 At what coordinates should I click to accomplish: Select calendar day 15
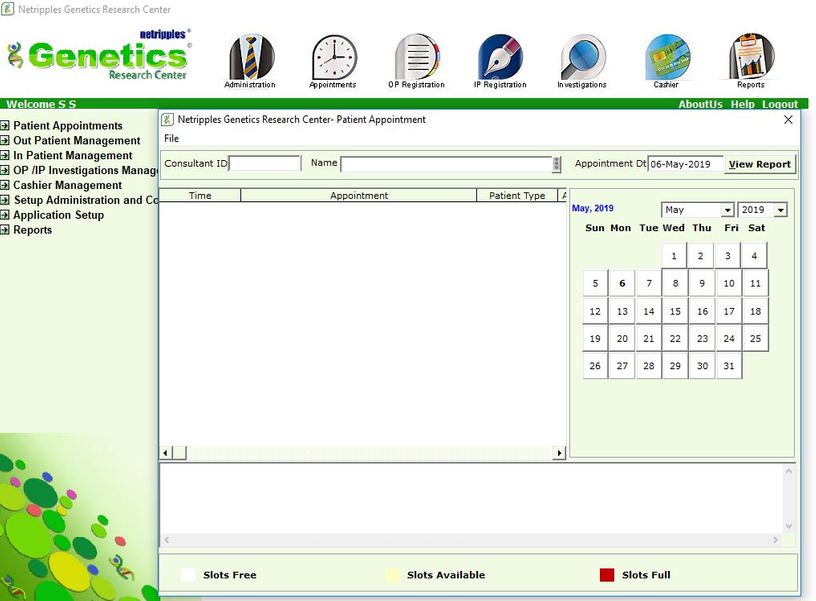[675, 311]
